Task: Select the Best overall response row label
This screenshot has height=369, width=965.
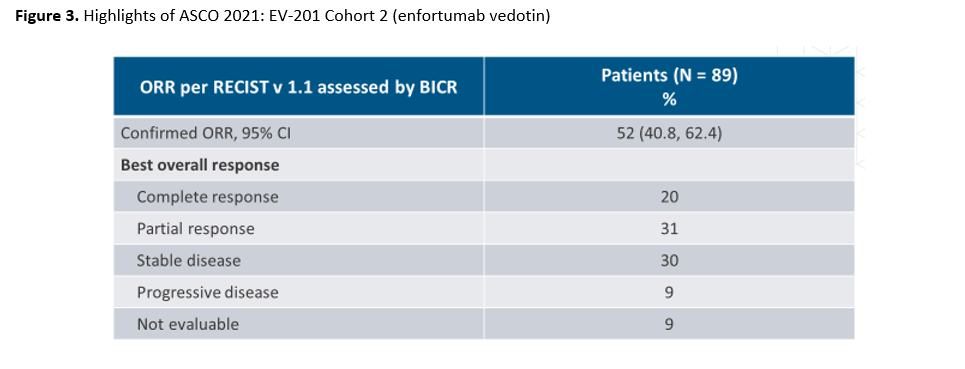Action: 200,165
